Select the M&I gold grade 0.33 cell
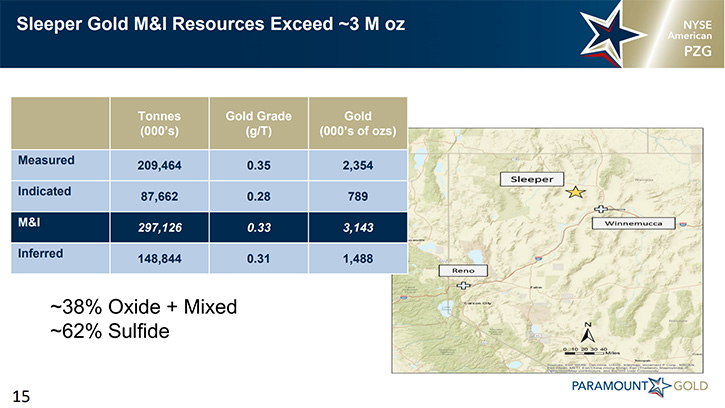 [259, 227]
